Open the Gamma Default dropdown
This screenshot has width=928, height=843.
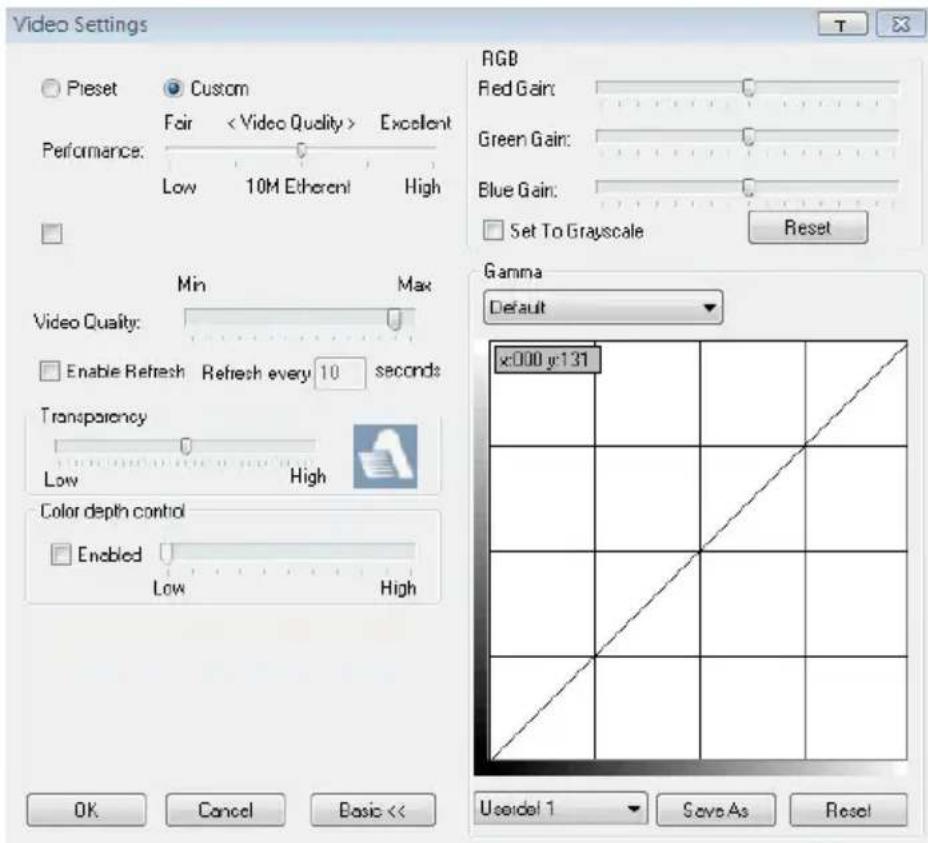point(603,307)
